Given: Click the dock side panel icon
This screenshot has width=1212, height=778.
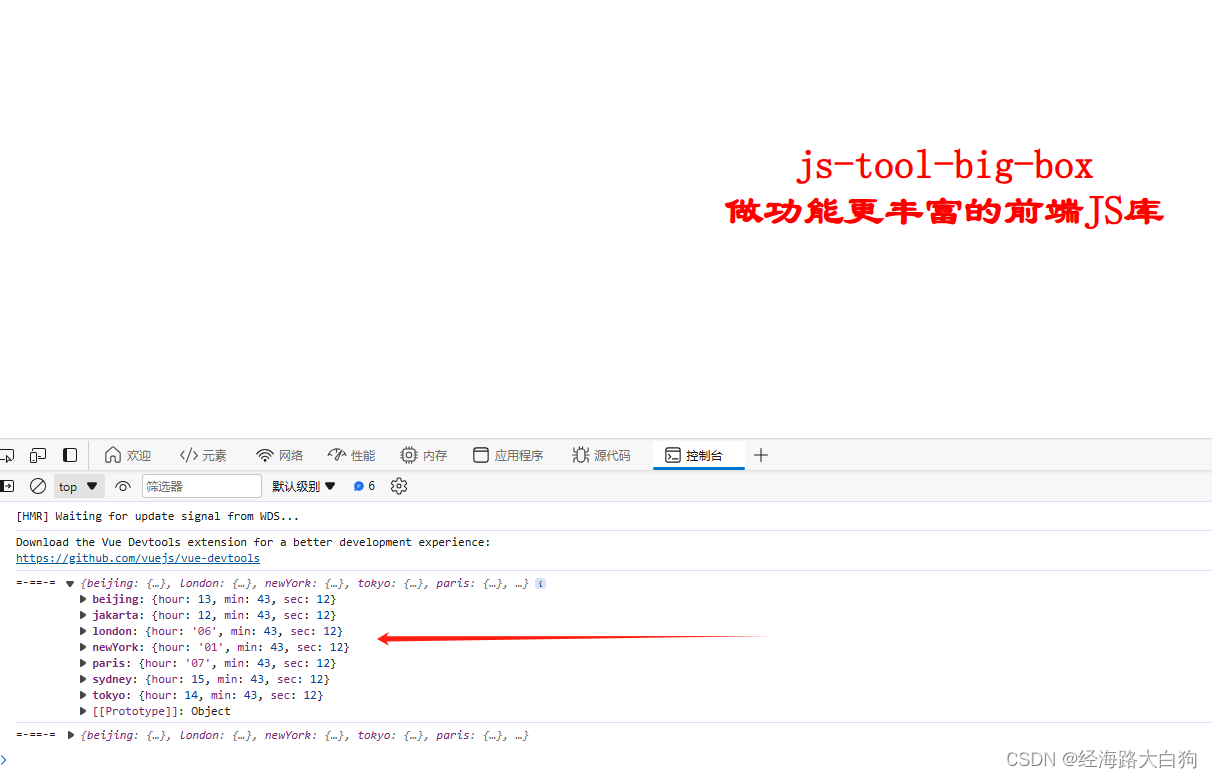Looking at the screenshot, I should point(70,455).
